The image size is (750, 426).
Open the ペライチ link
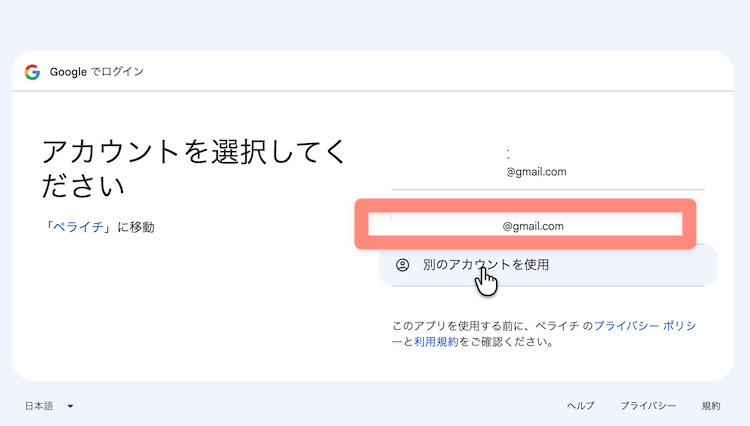[x=78, y=227]
